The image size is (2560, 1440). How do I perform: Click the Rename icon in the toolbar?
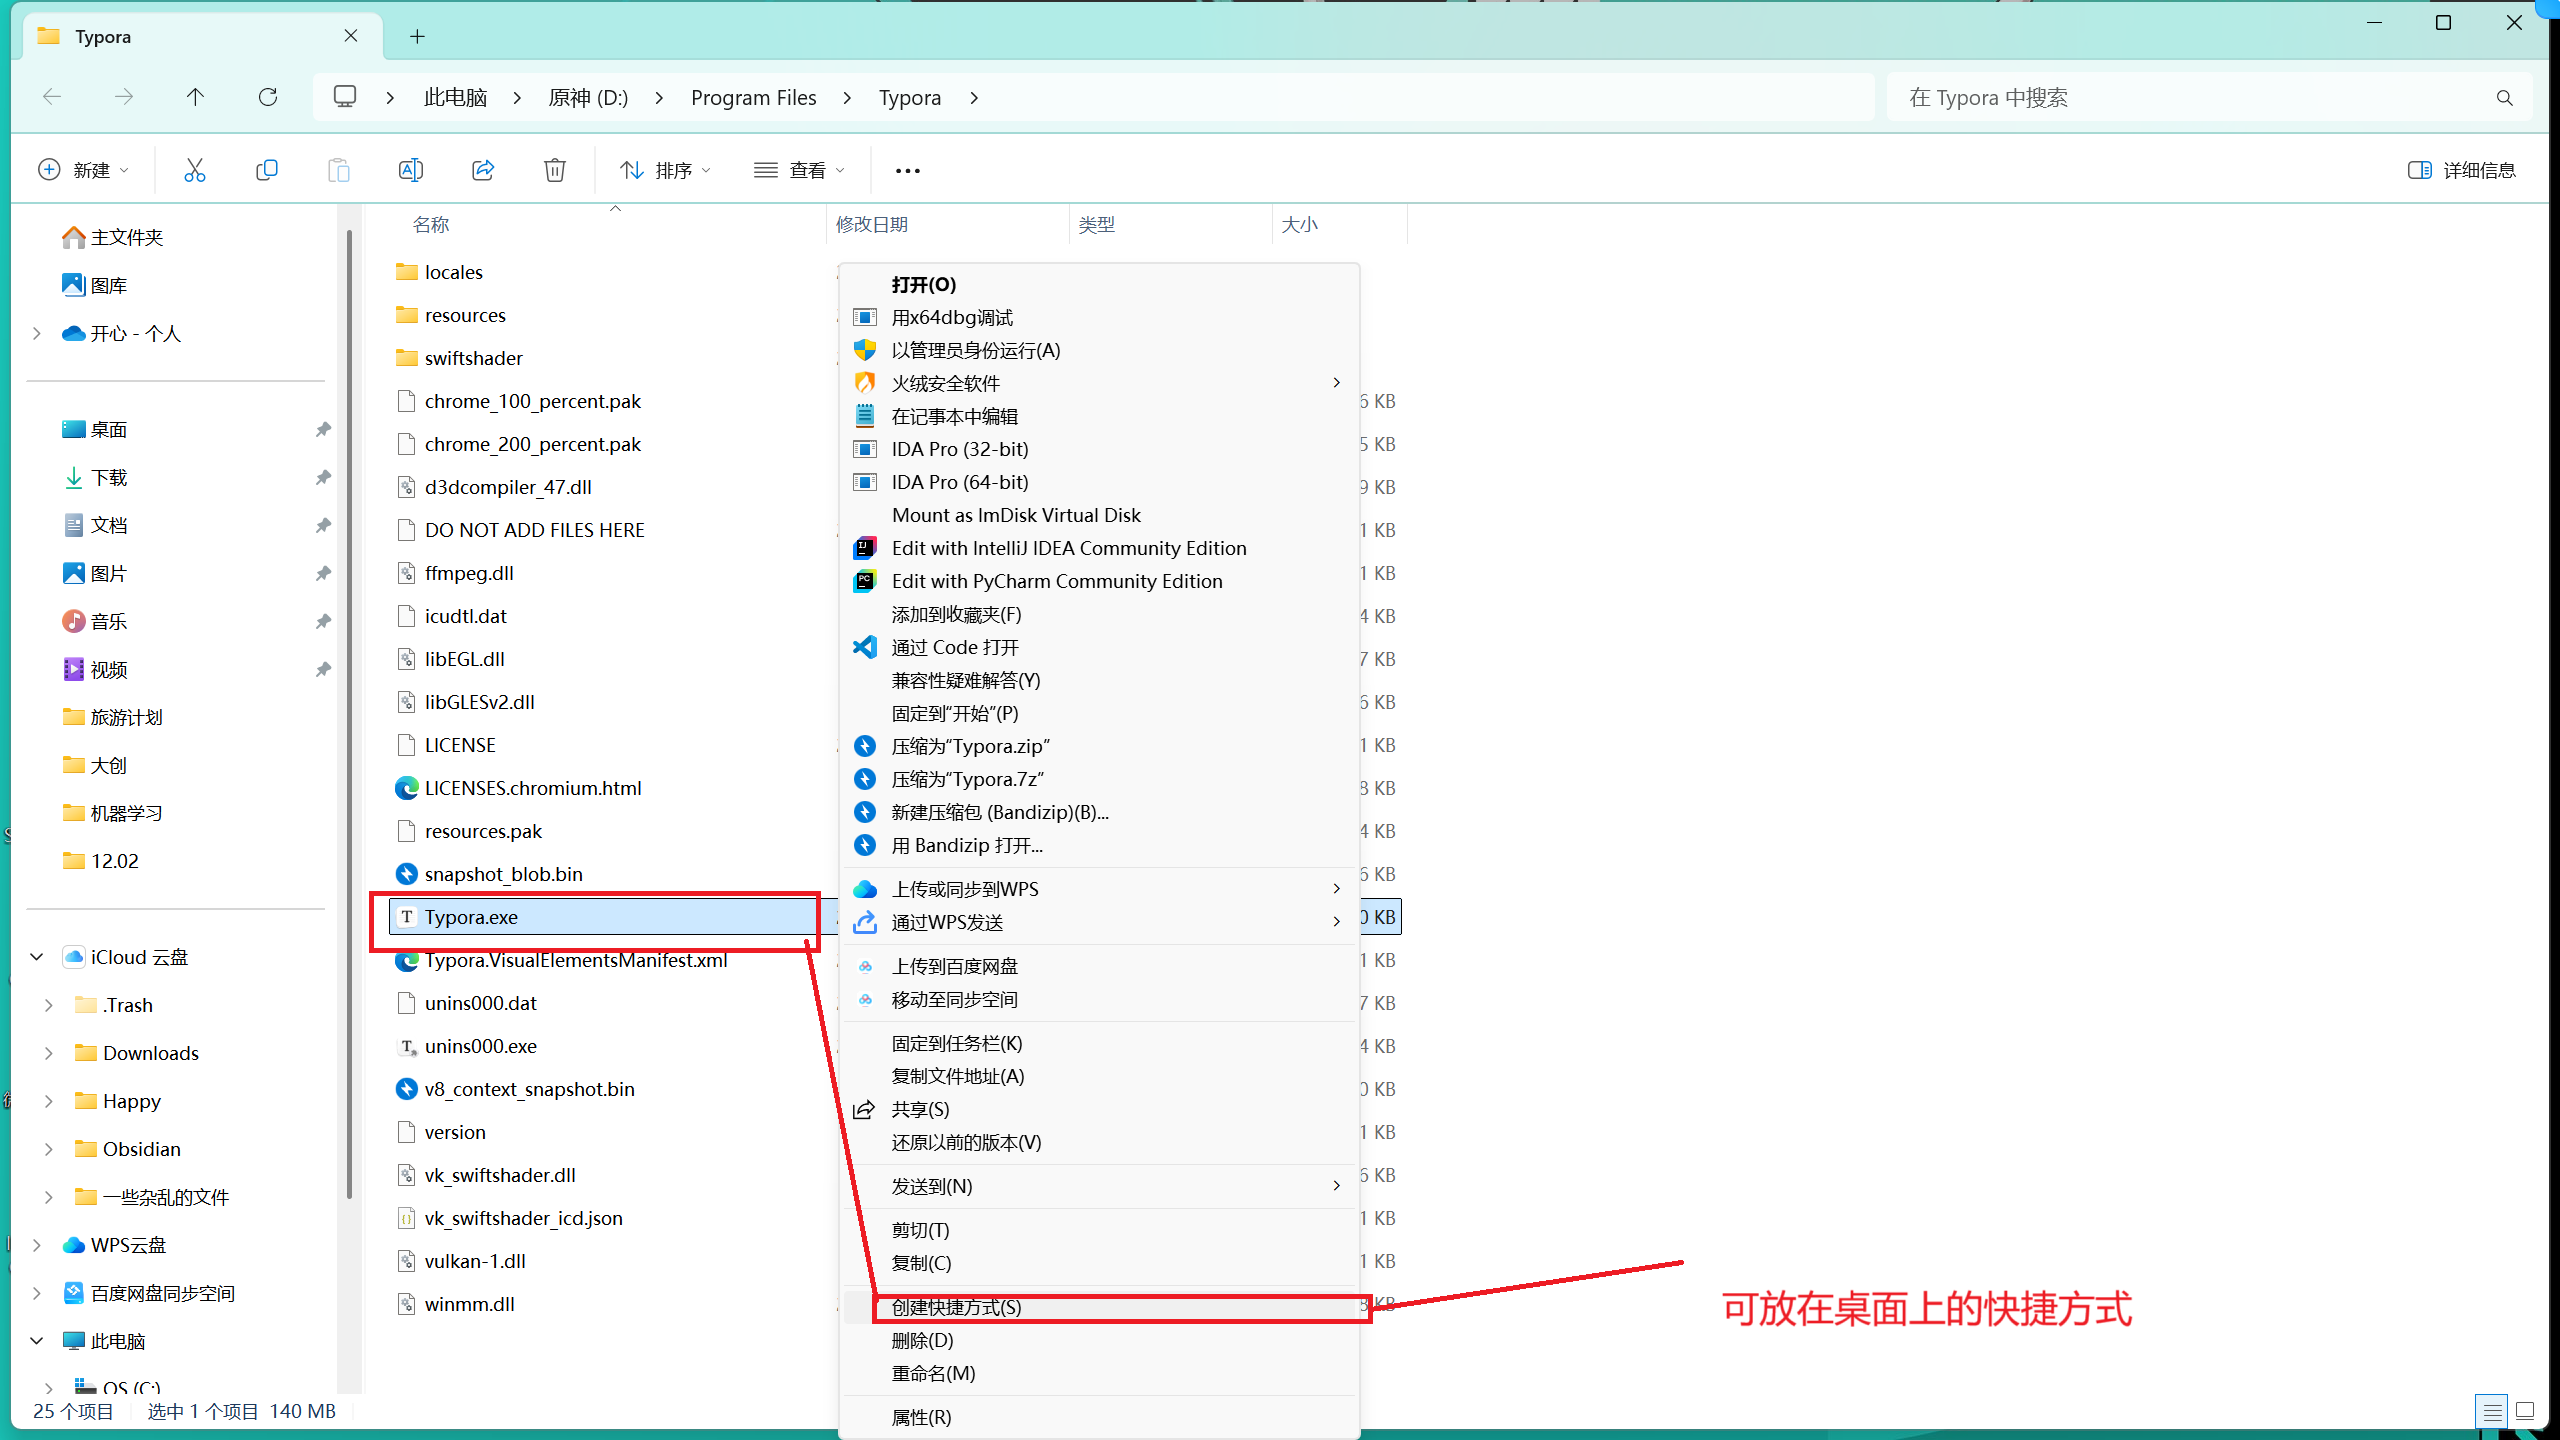click(x=410, y=170)
